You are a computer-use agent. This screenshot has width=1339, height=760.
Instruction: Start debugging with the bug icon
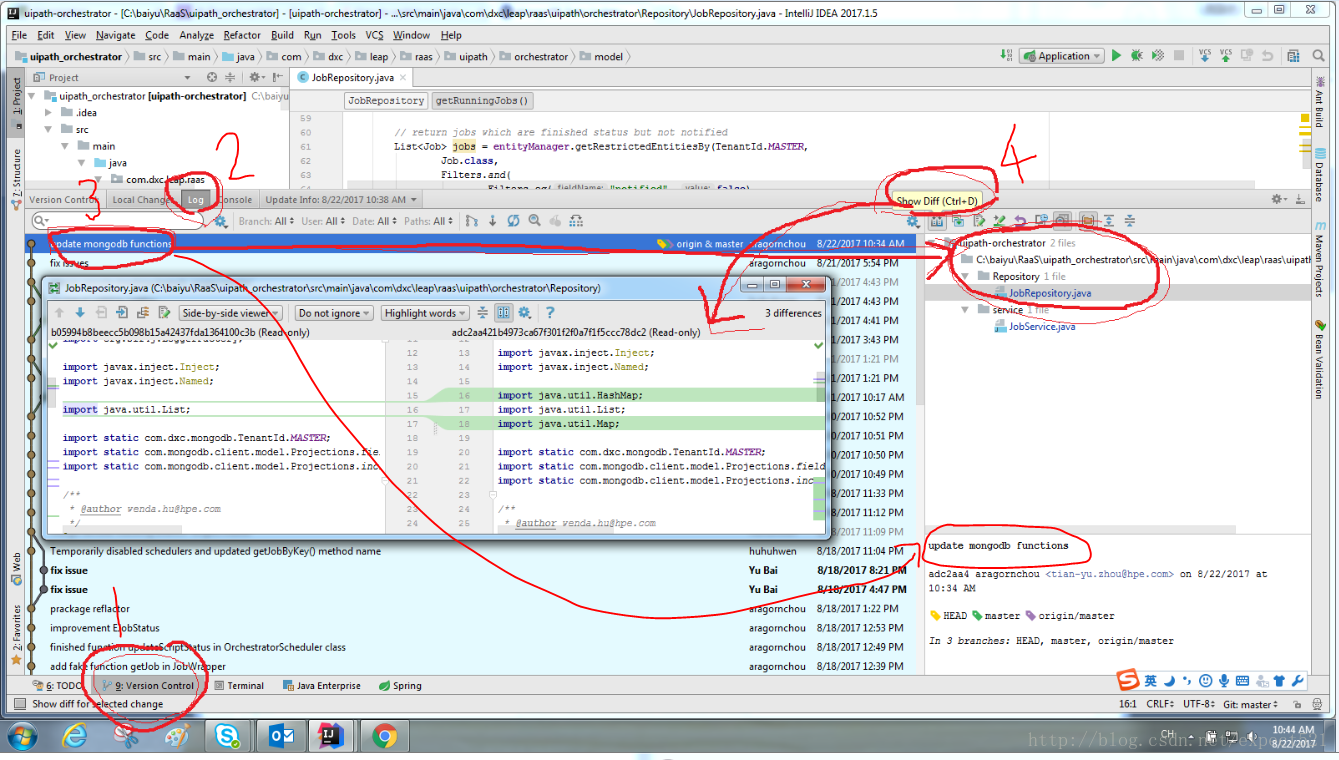click(x=1137, y=56)
